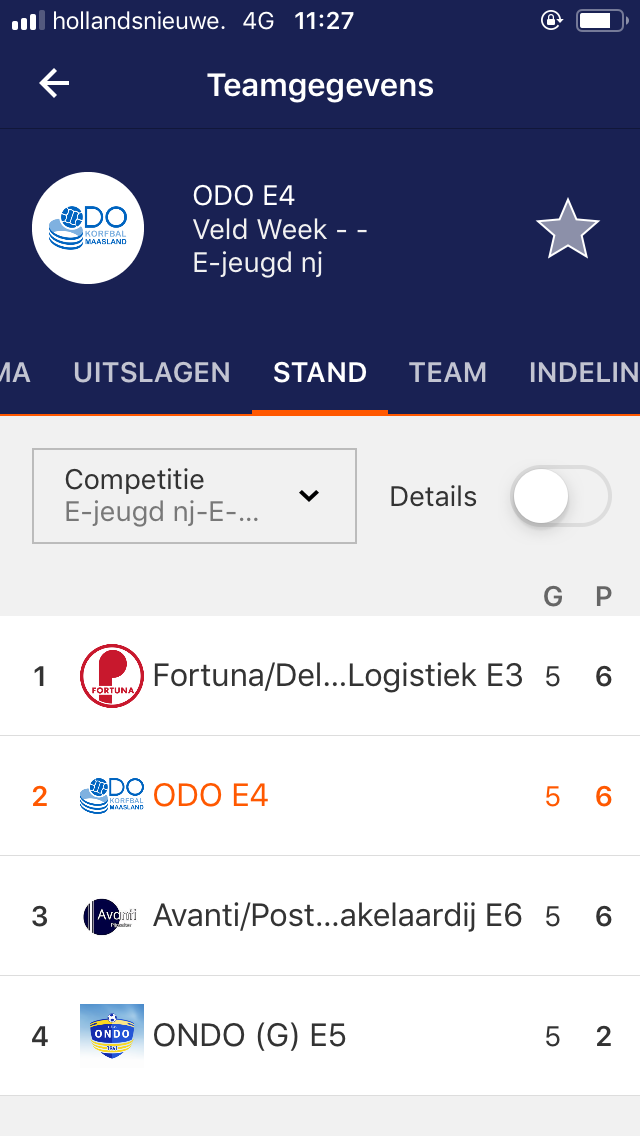The width and height of the screenshot is (640, 1136).
Task: Enable the Details toggle switch
Action: pyautogui.click(x=560, y=496)
